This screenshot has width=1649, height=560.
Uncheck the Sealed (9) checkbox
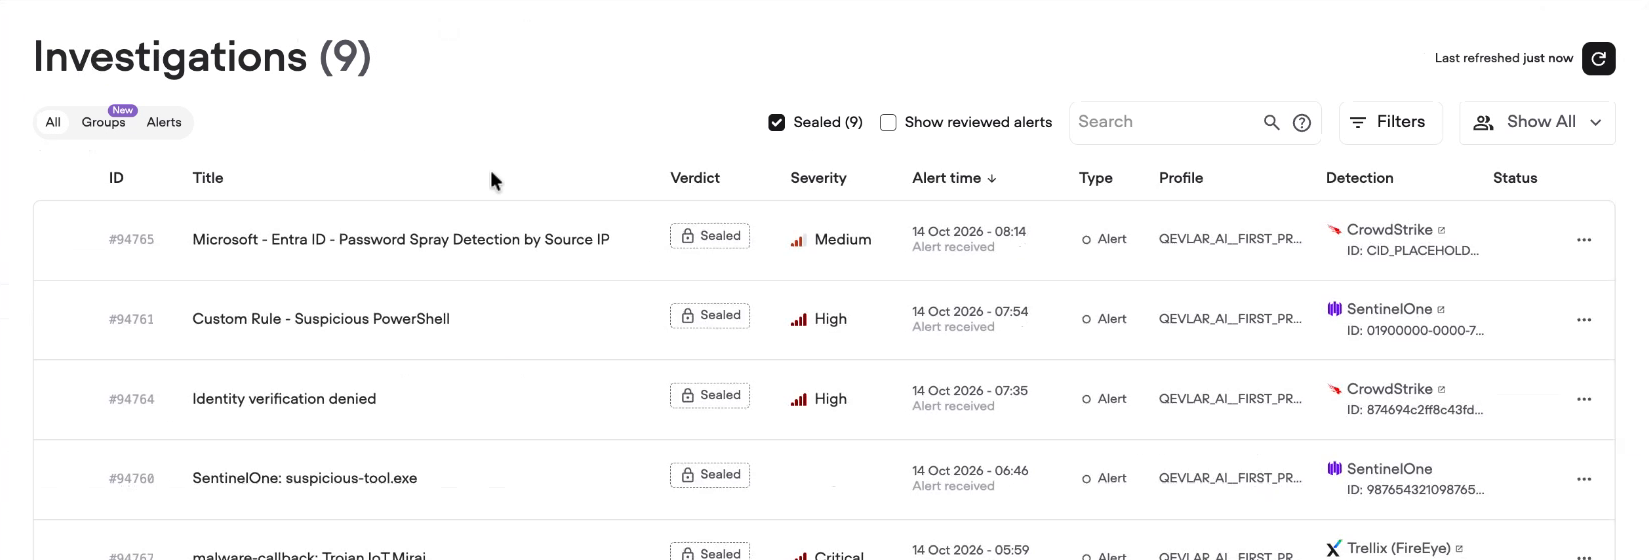point(776,122)
